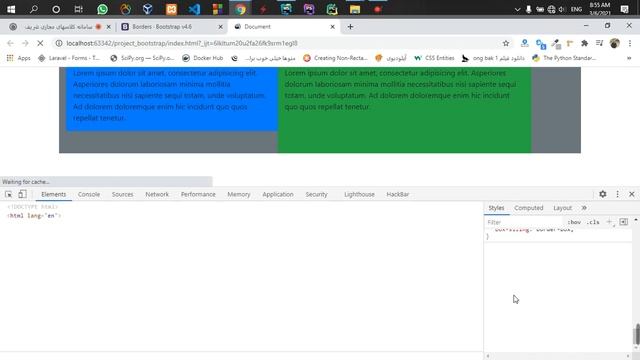Open the Chrome Extensions puzzle icon

coord(584,43)
